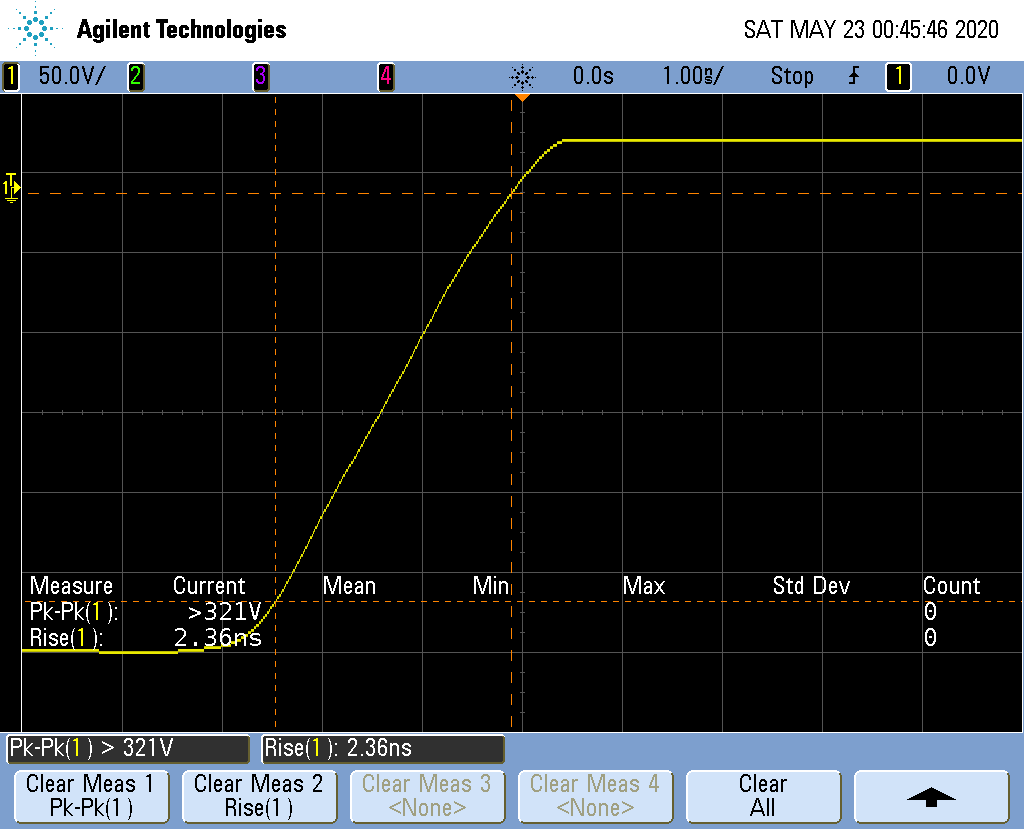The image size is (1024, 829).
Task: Toggle channel 3 purple indicator
Action: (x=260, y=76)
